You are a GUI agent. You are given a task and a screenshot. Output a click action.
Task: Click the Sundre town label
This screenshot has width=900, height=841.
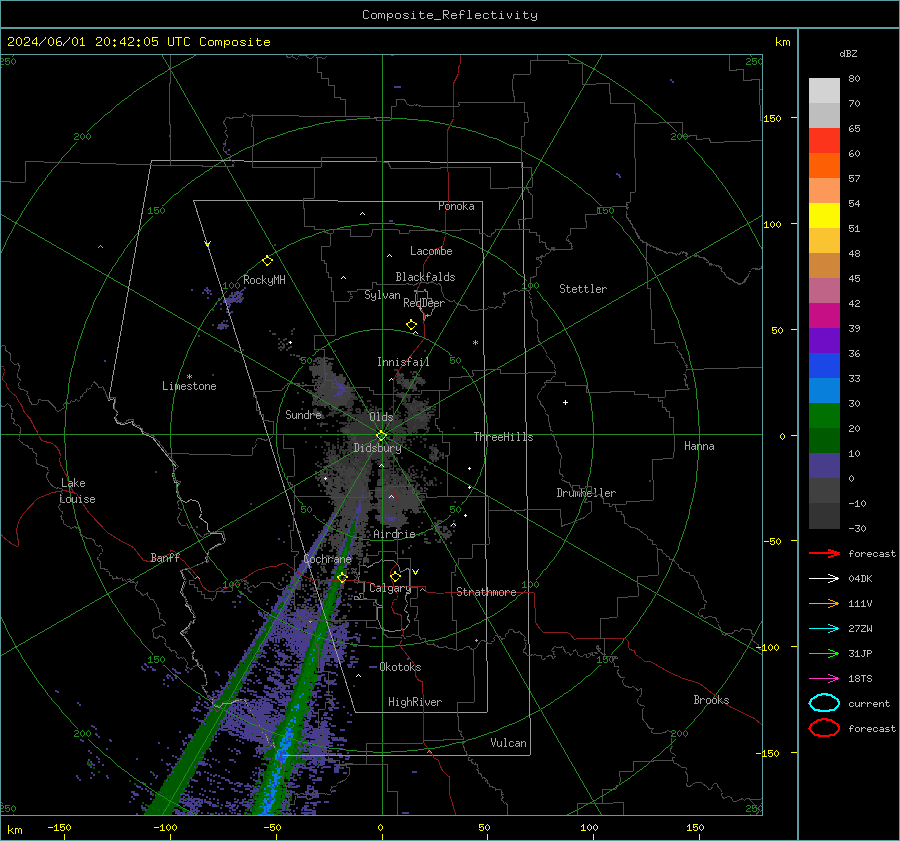(x=303, y=414)
